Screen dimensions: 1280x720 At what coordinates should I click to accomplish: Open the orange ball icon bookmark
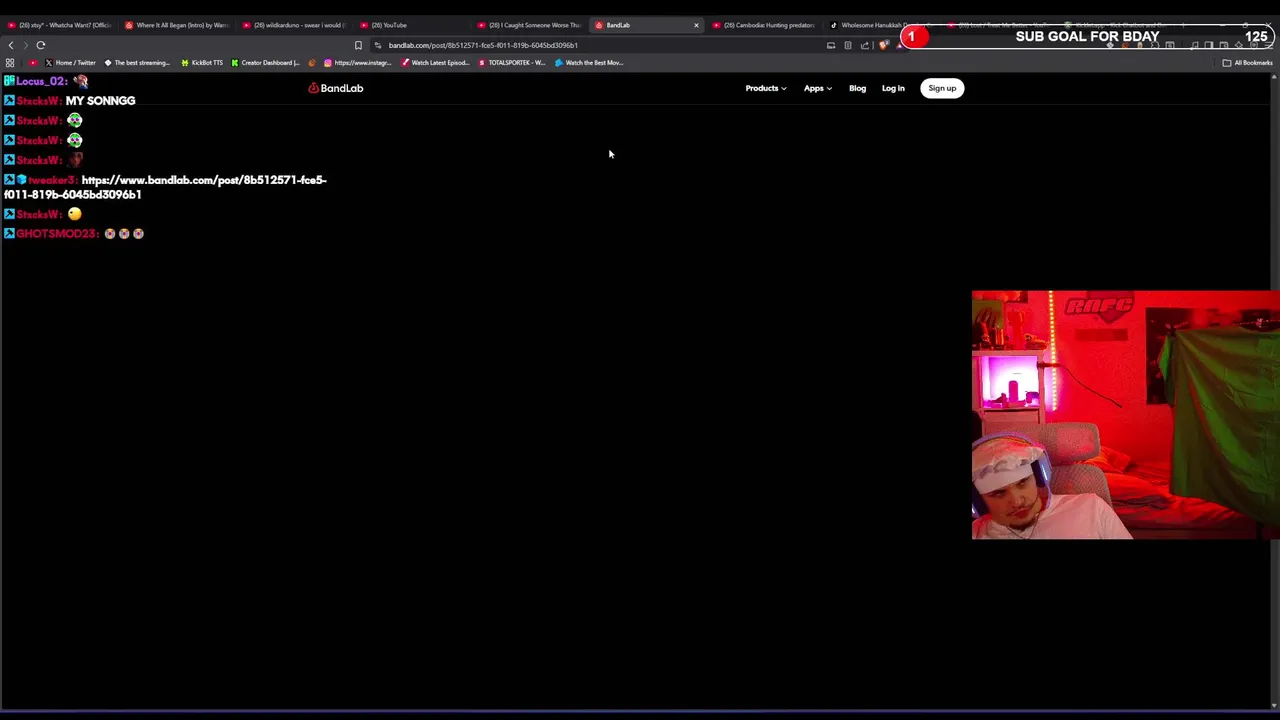coord(314,63)
